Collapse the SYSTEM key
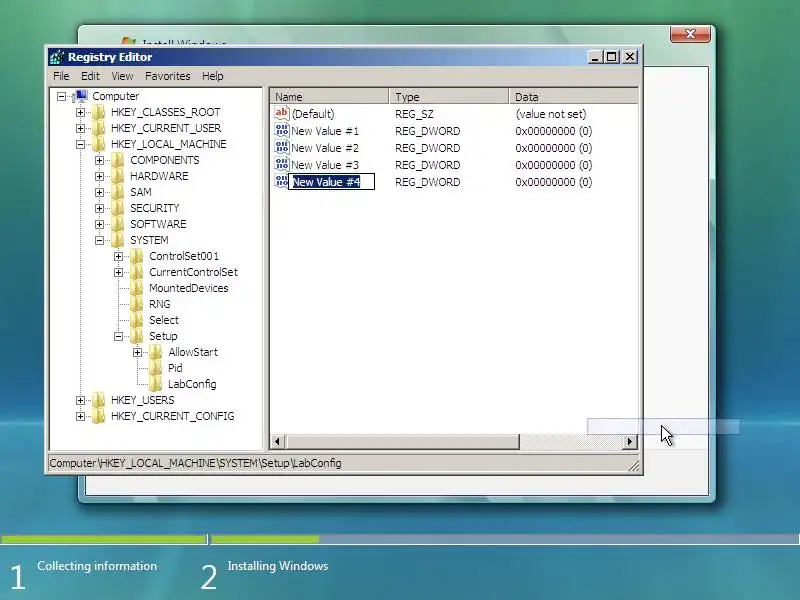 (x=99, y=240)
